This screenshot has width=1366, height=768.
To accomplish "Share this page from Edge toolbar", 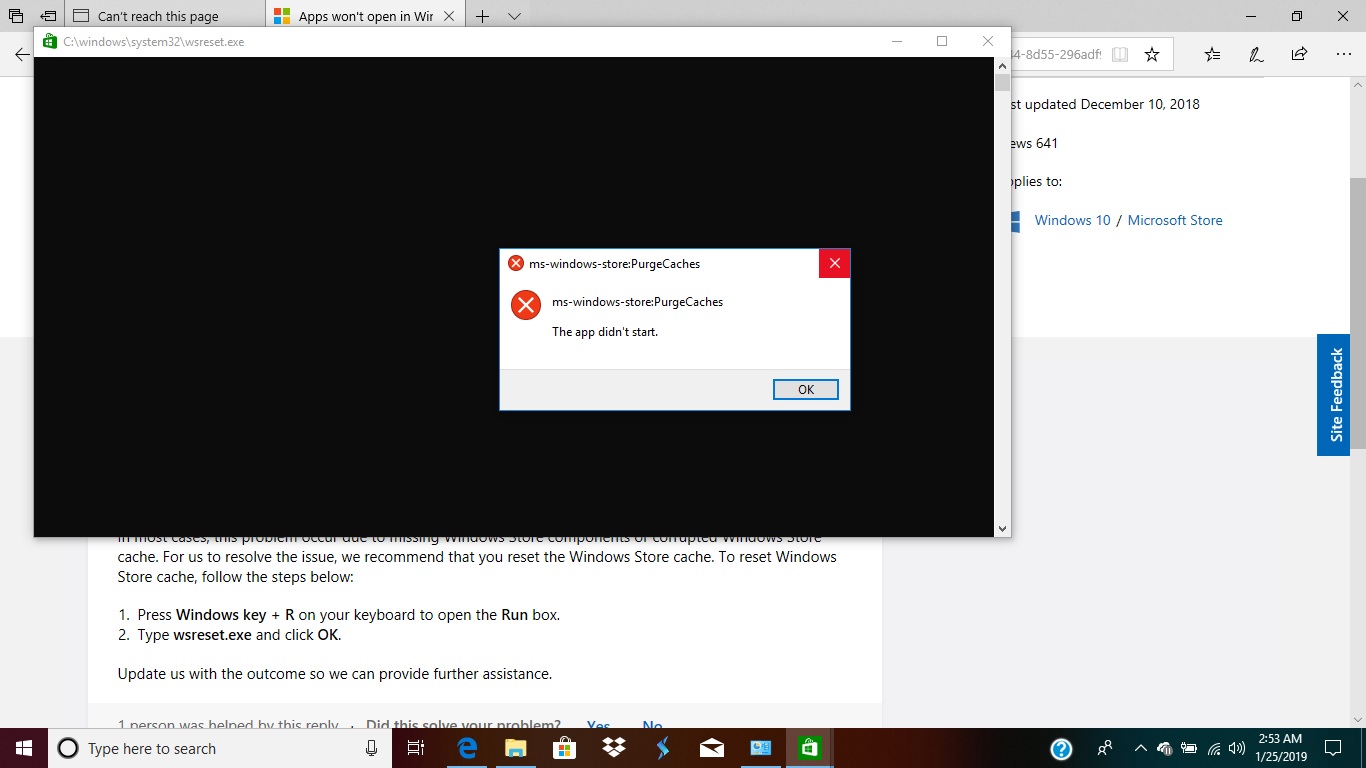I will [1299, 54].
